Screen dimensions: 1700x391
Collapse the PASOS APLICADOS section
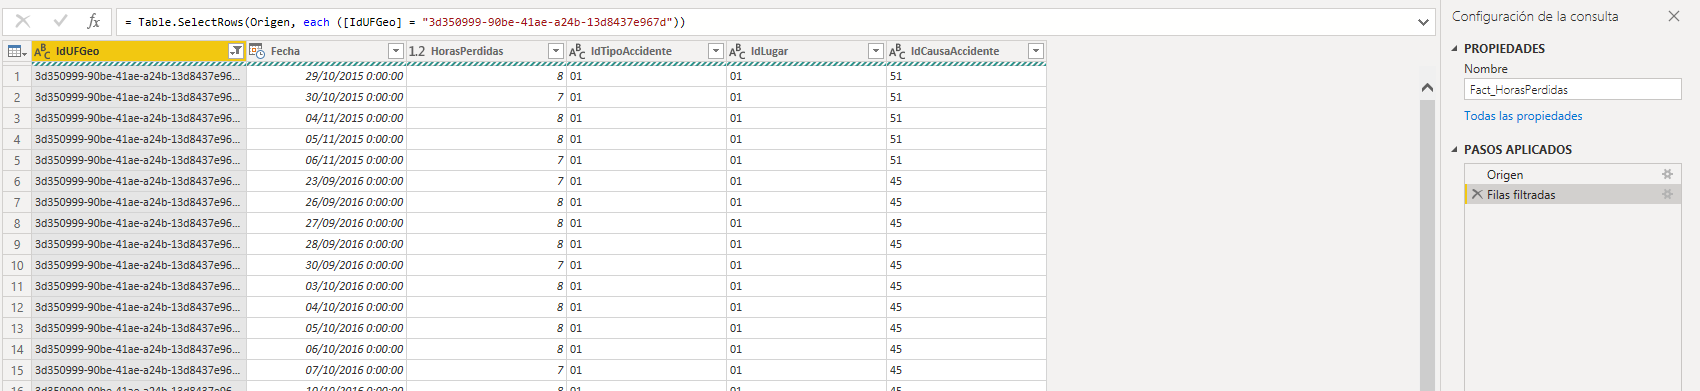[x=1455, y=149]
